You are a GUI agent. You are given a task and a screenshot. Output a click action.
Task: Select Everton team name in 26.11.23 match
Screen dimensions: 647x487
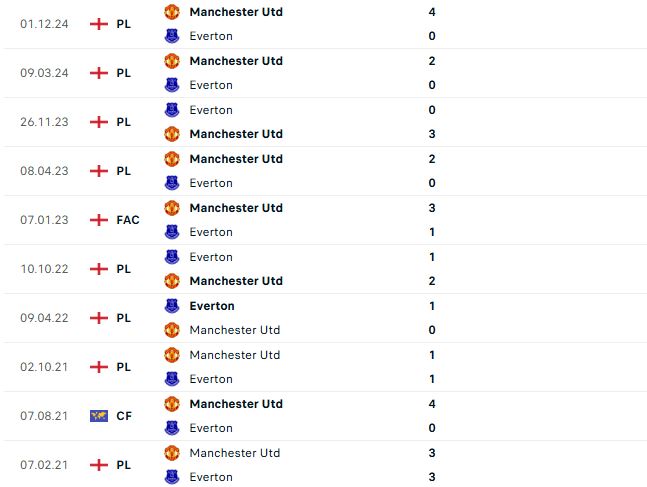click(x=211, y=110)
